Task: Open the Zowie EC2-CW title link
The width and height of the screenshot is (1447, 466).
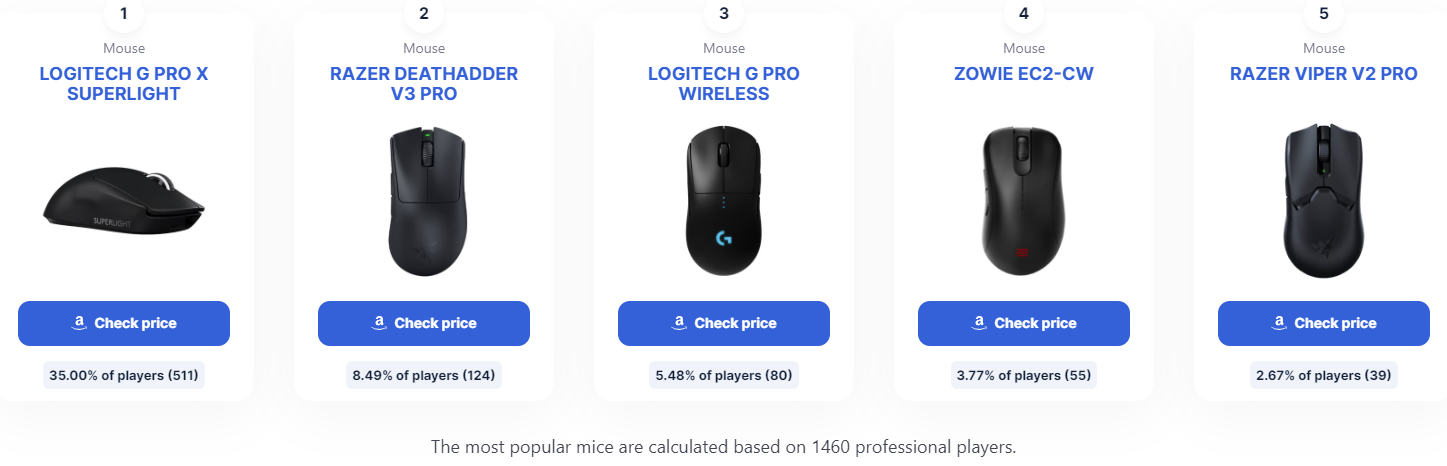Action: click(x=1024, y=74)
